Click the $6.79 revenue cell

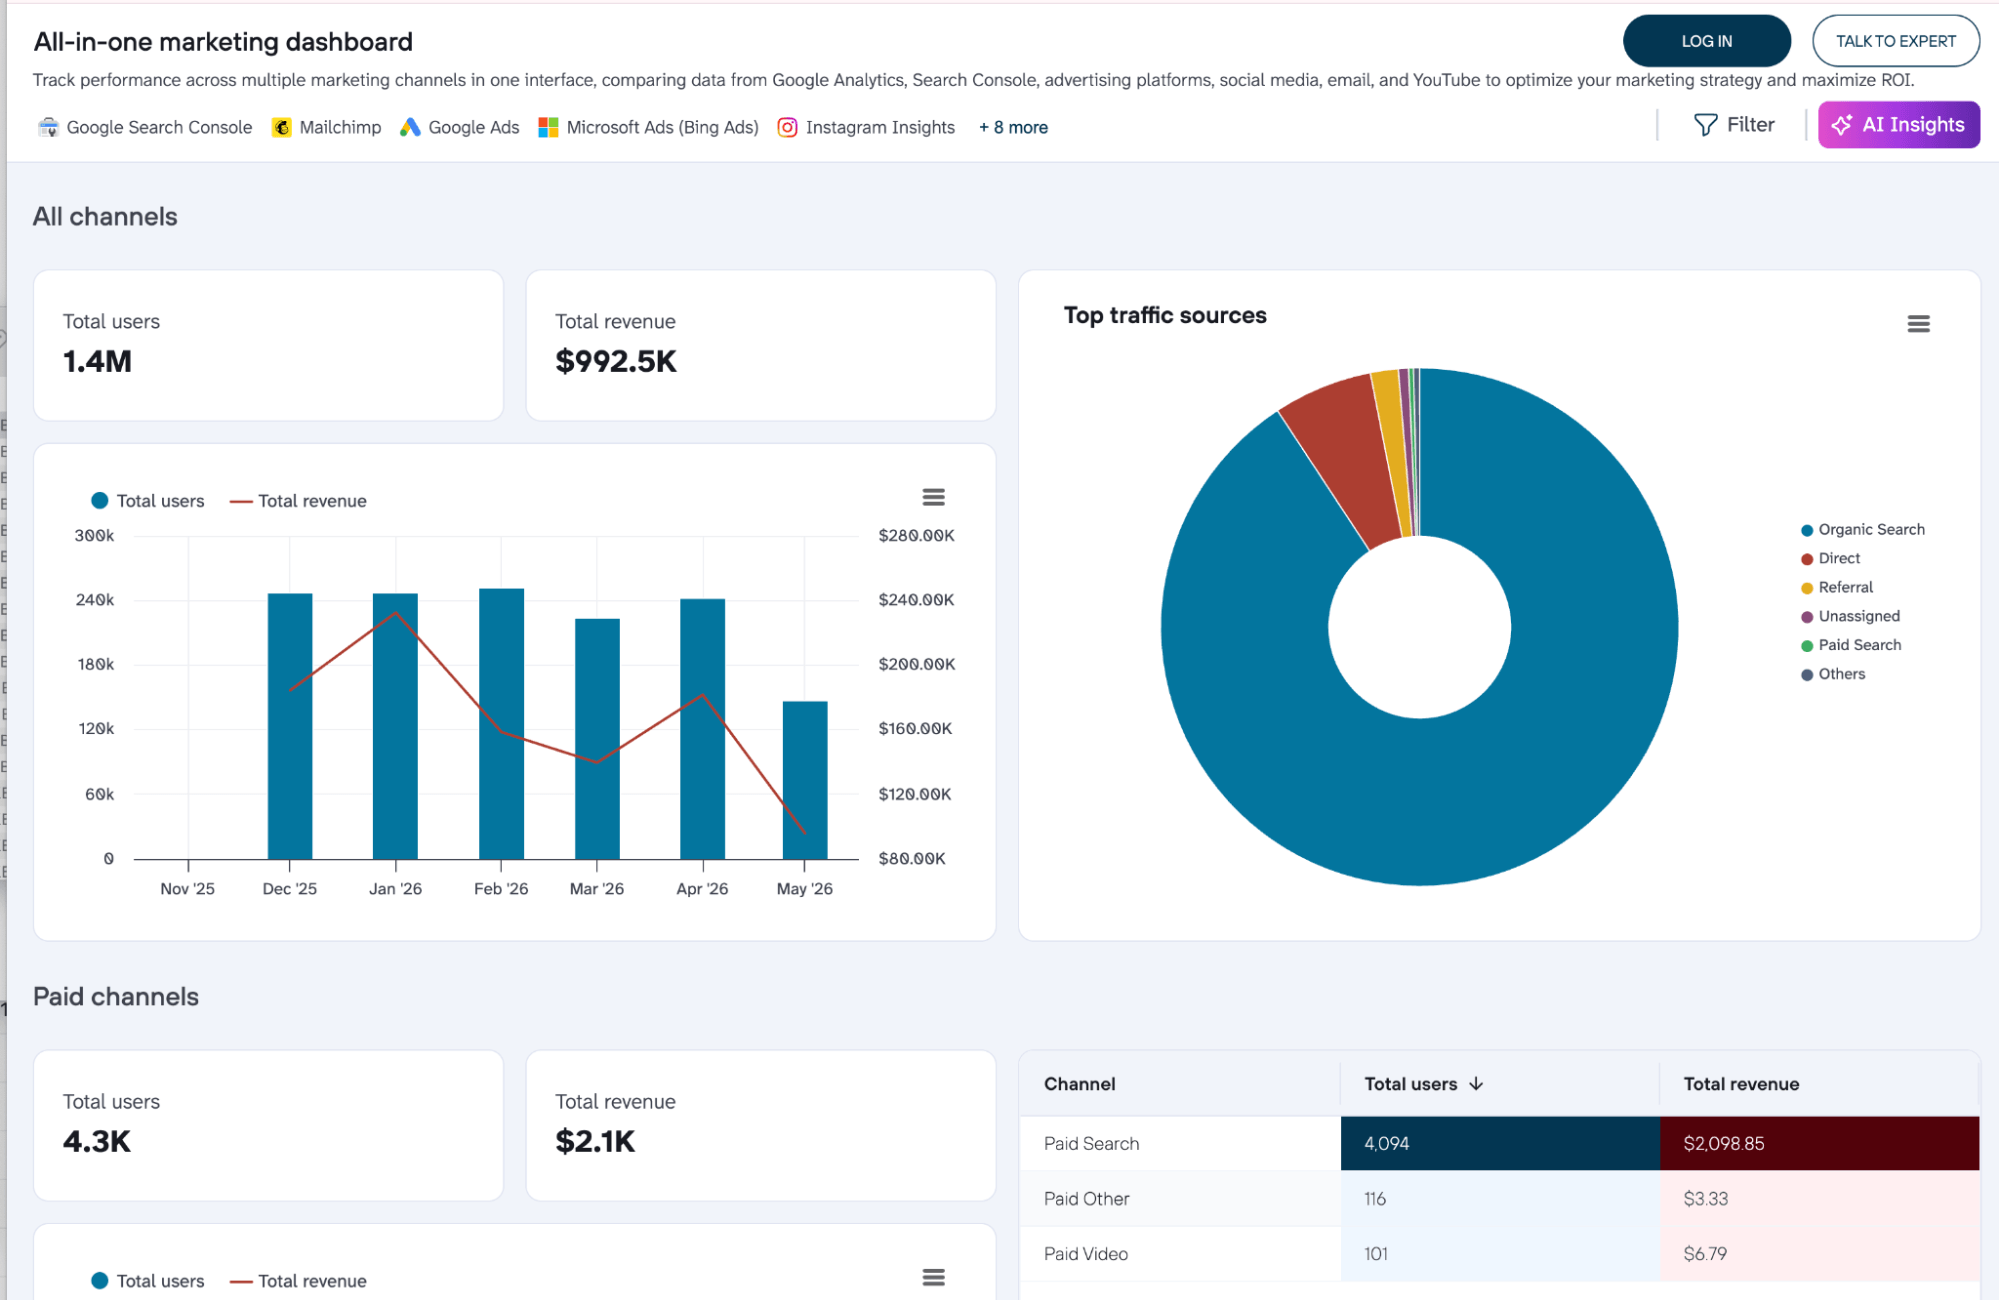(x=1819, y=1253)
